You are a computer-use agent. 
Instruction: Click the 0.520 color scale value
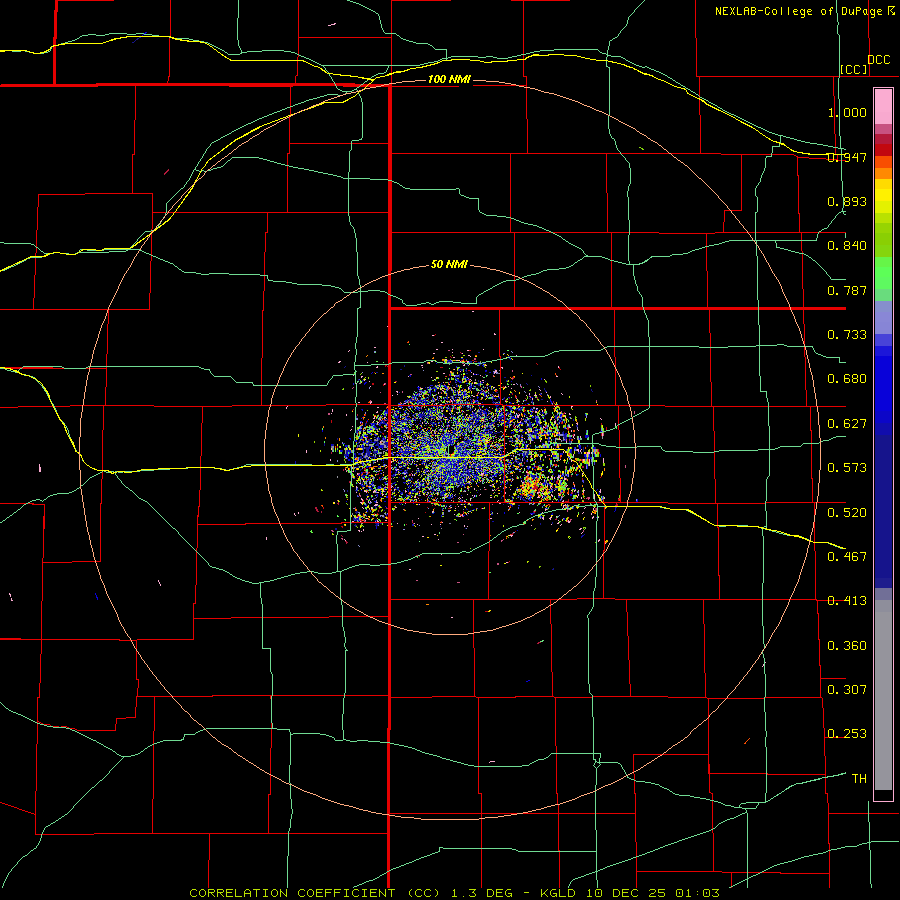click(847, 513)
